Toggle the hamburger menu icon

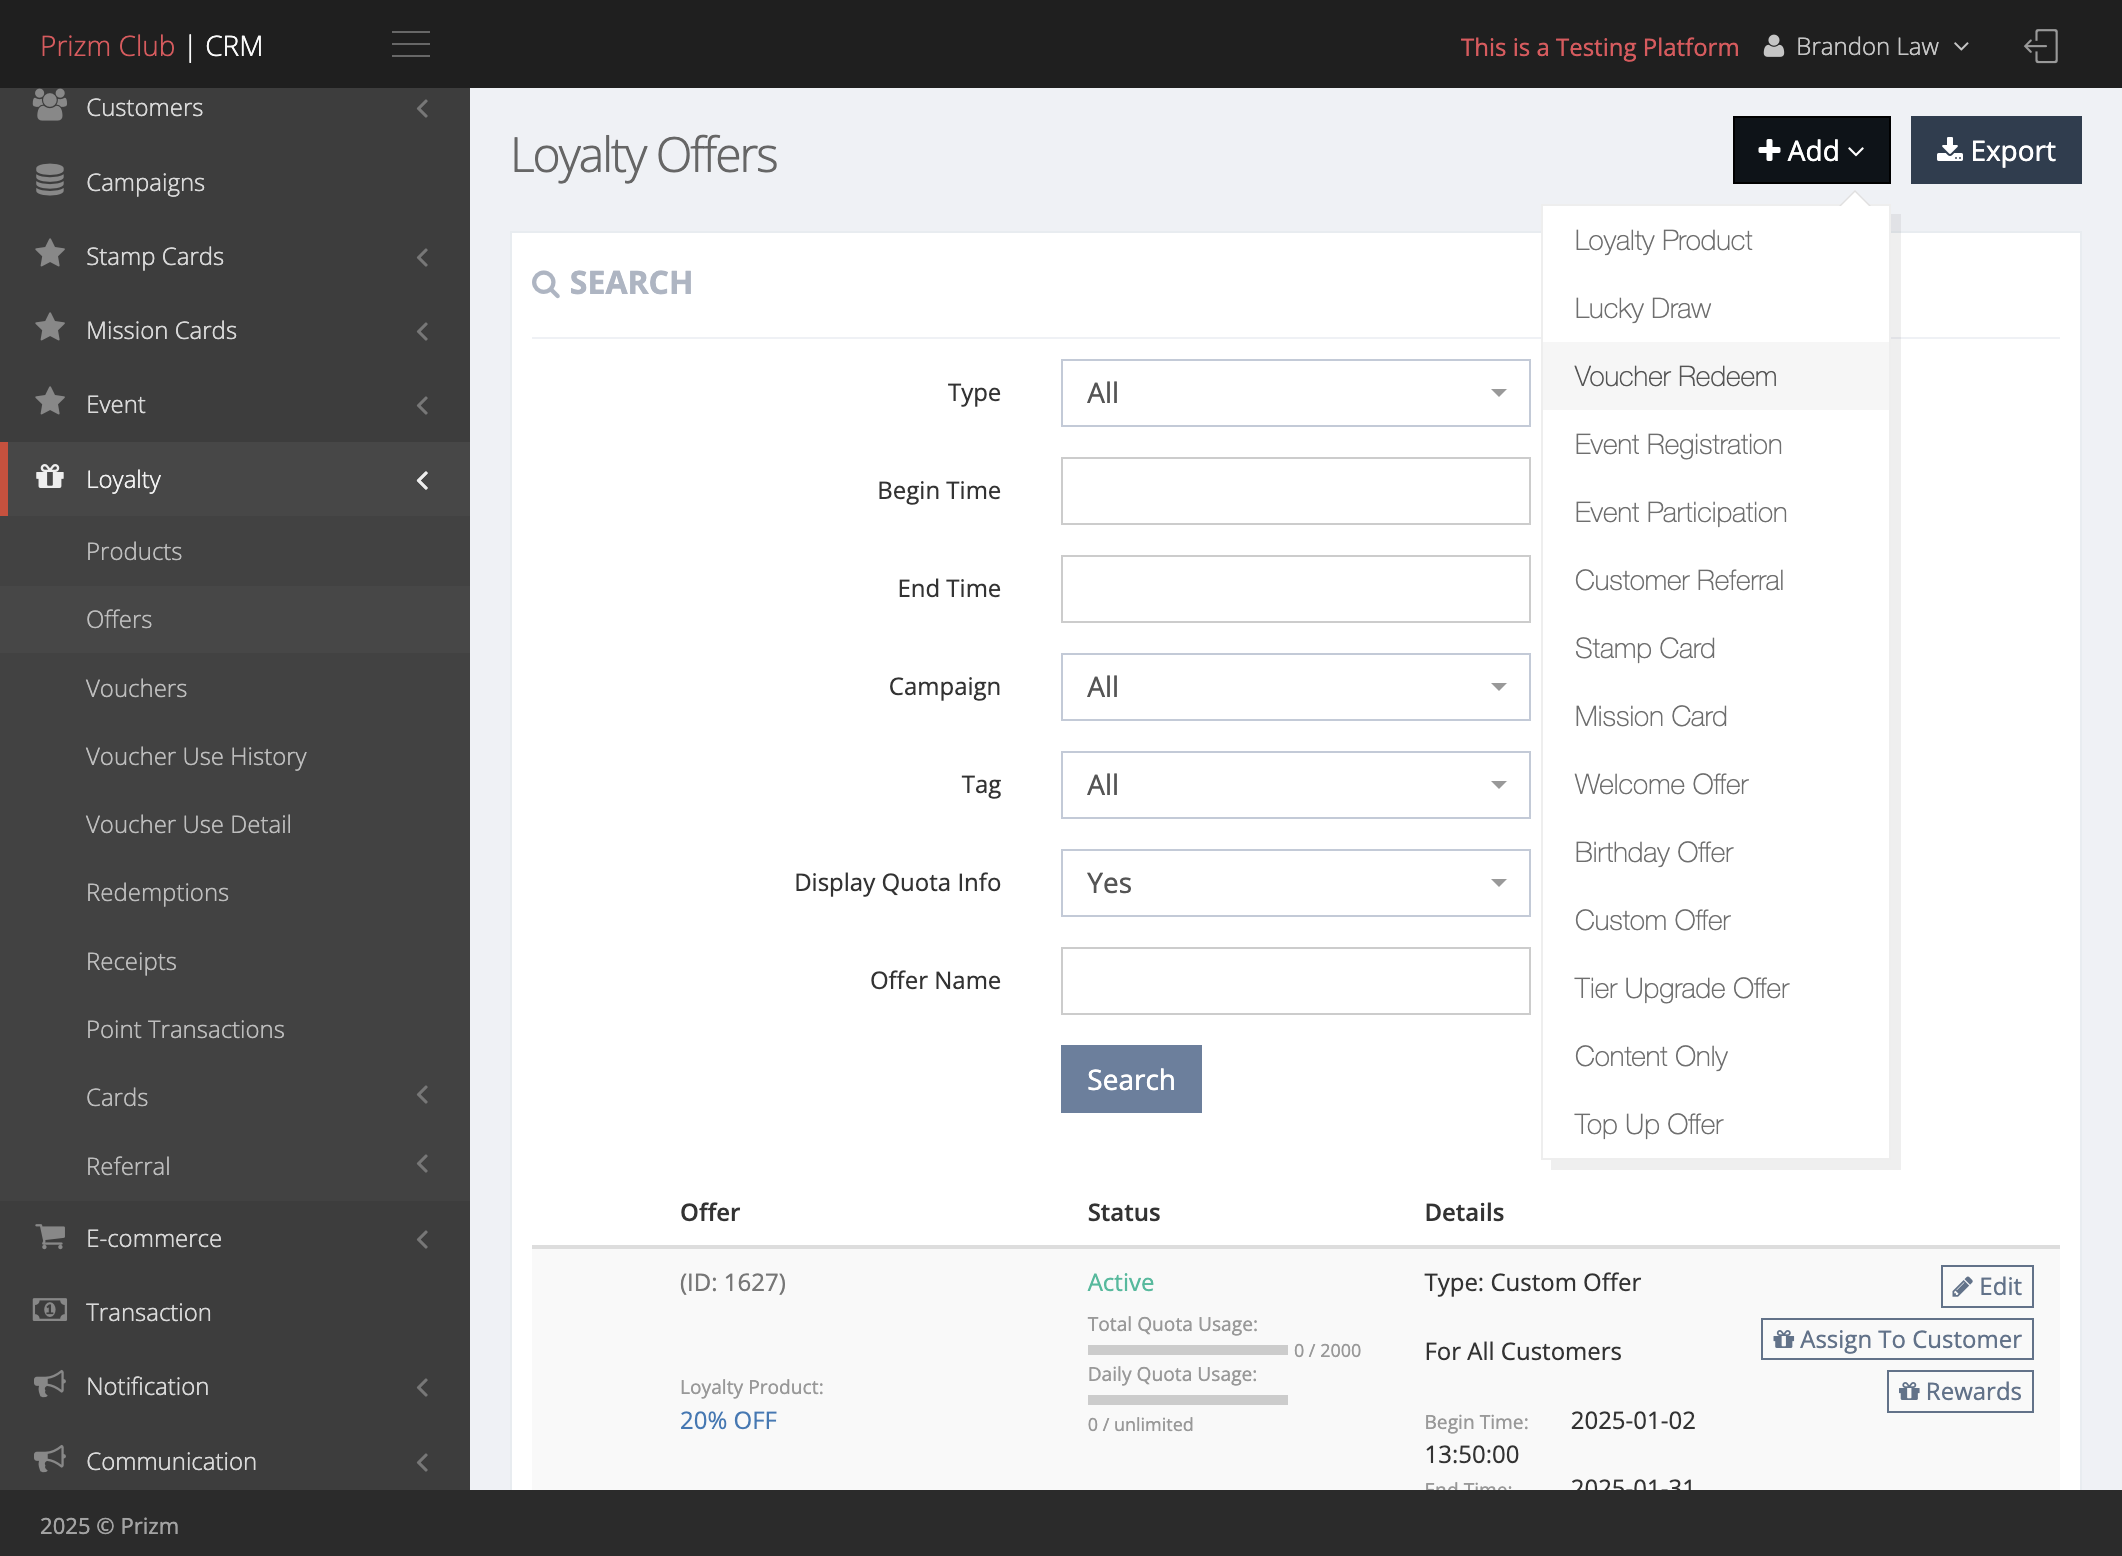pos(410,44)
